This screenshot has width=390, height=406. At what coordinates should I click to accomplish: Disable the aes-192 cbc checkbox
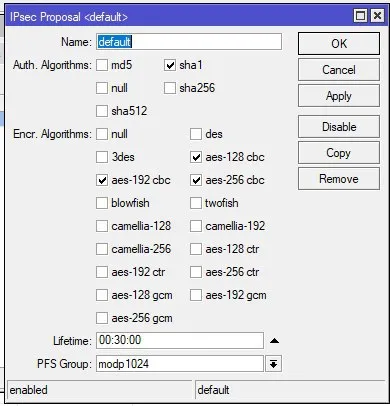pyautogui.click(x=102, y=180)
